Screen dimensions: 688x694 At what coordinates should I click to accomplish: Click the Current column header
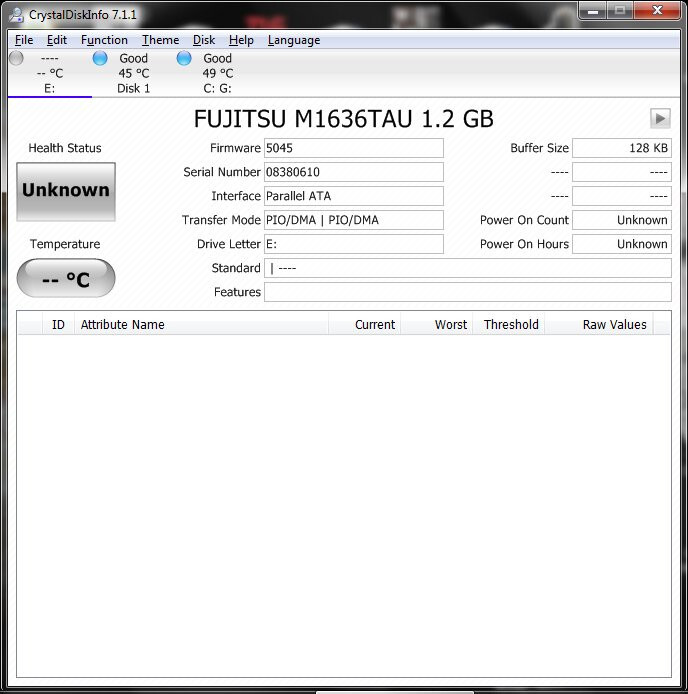point(364,324)
